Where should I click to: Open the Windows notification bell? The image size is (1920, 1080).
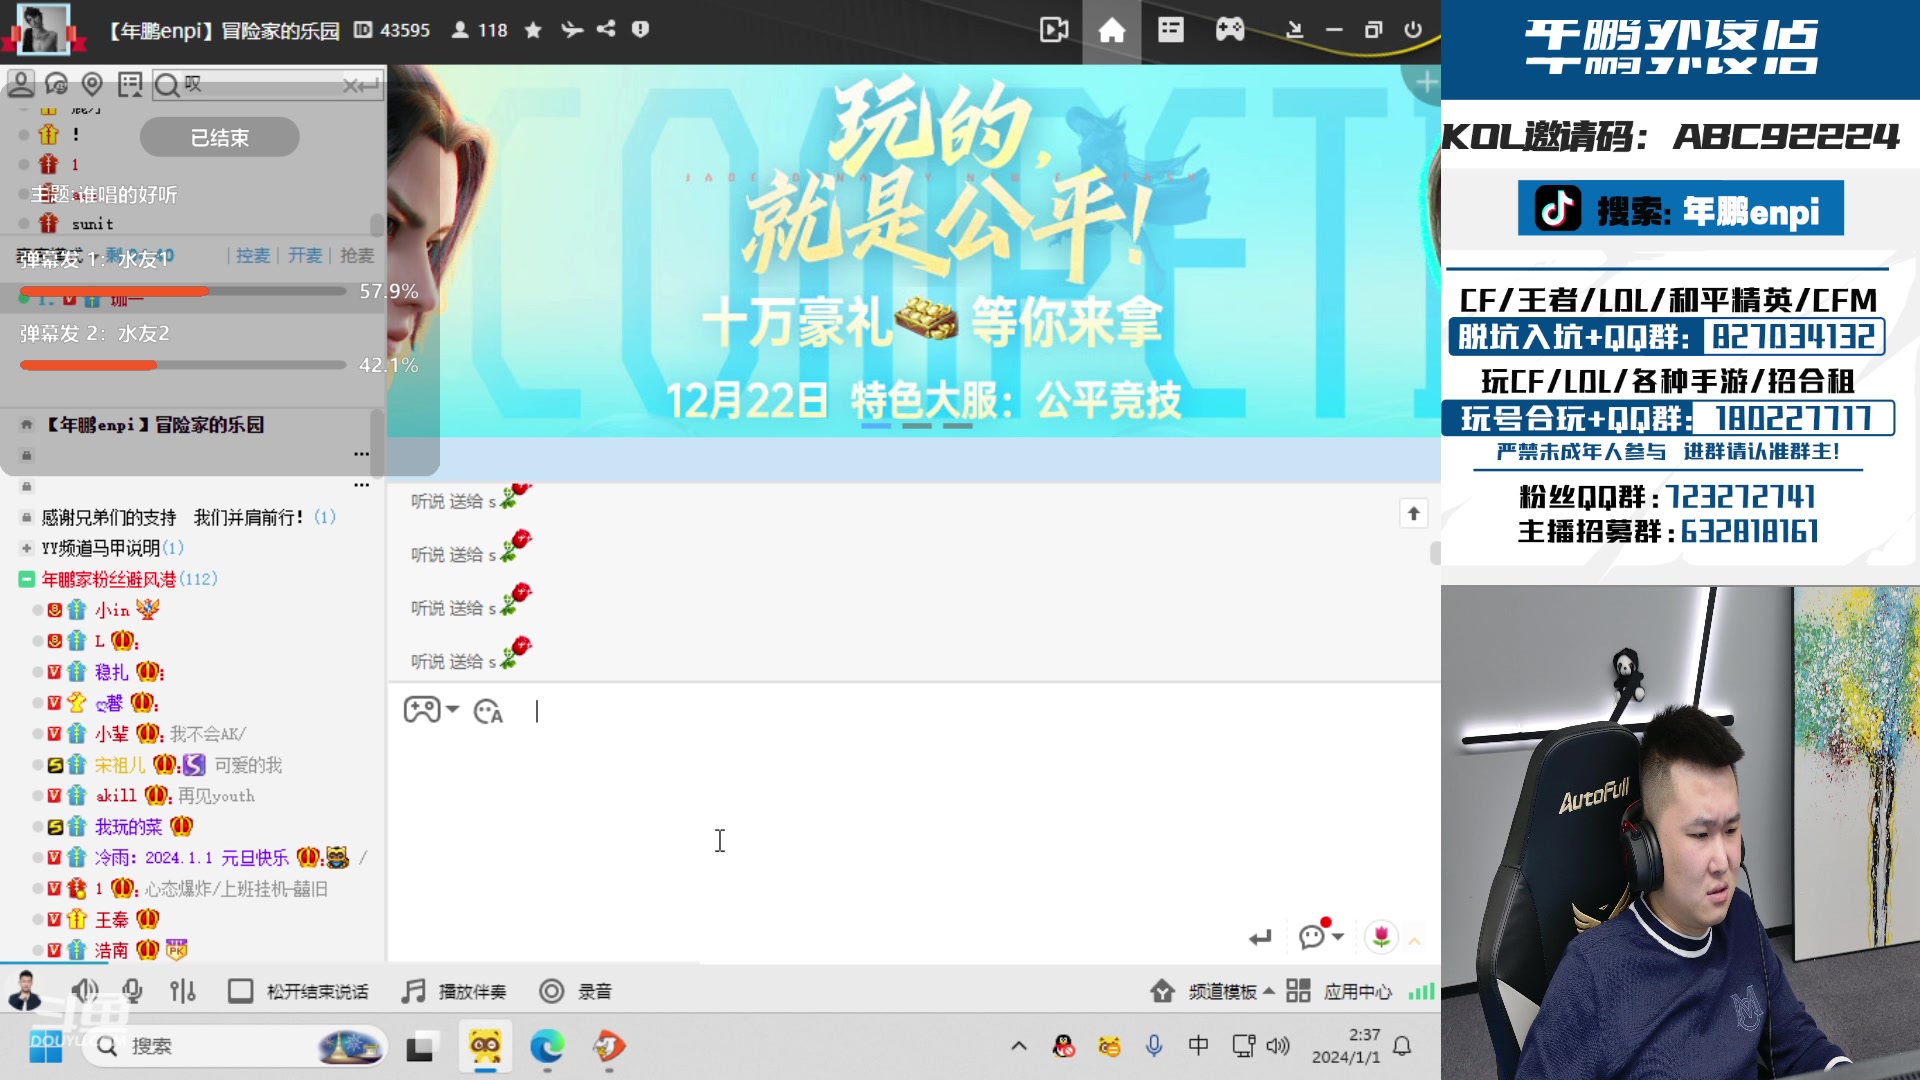coord(1402,1046)
